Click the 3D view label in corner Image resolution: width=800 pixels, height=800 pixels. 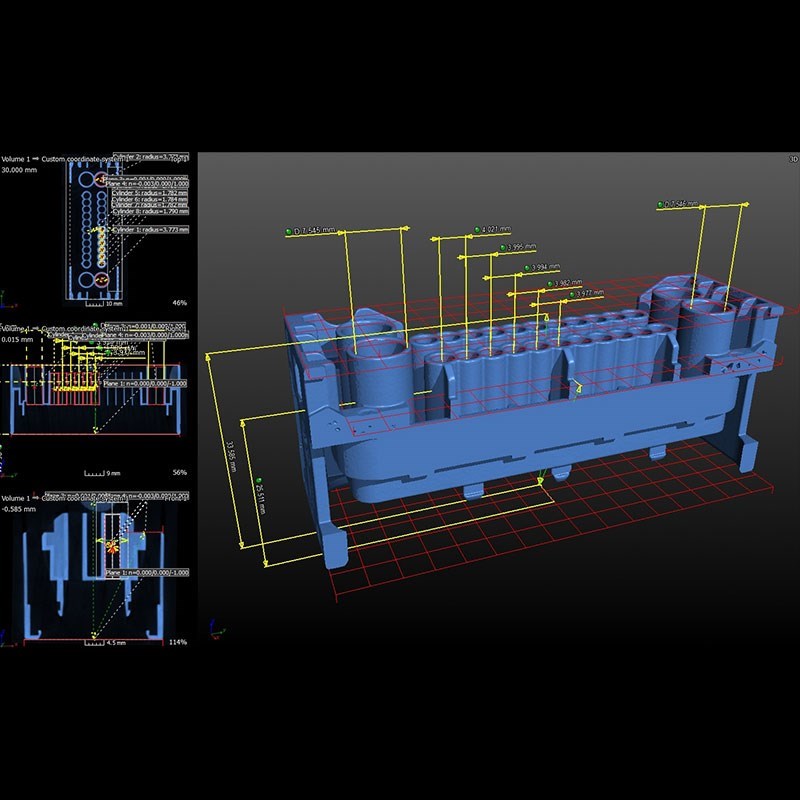click(793, 159)
